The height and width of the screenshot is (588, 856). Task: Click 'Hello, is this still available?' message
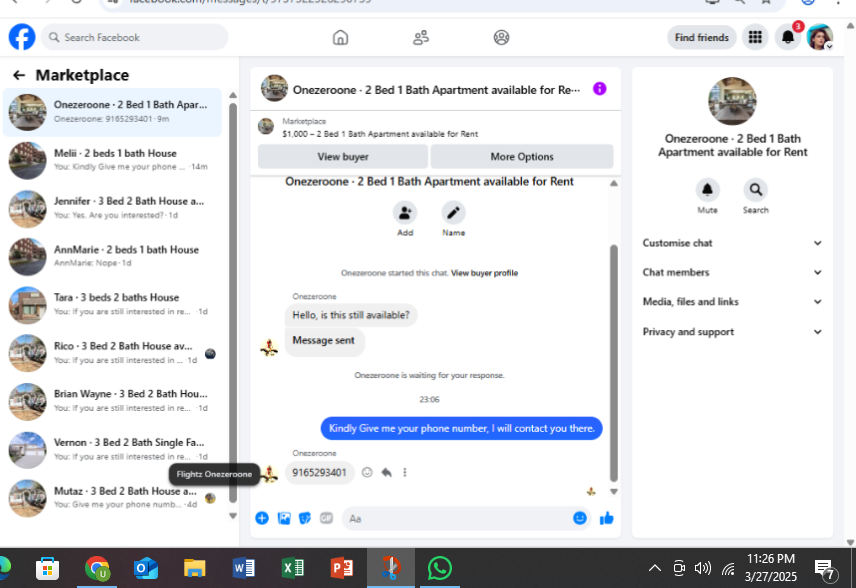[x=350, y=315]
